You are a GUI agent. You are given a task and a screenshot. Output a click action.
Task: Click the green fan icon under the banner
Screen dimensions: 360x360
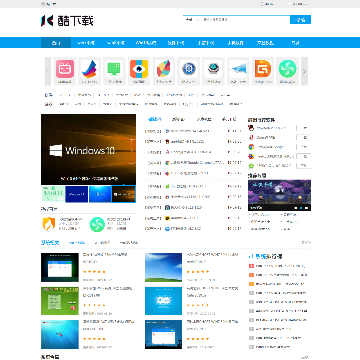97,224
